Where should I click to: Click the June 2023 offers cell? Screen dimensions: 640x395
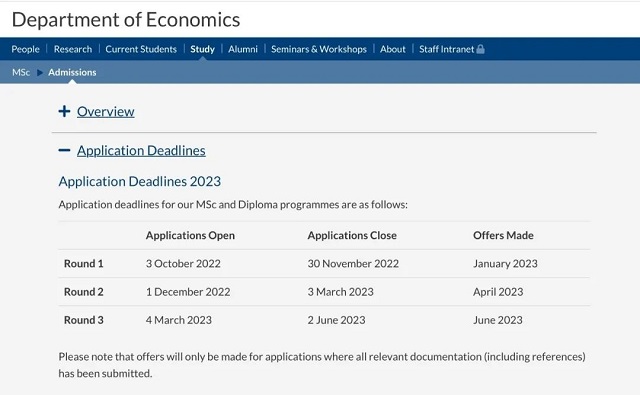[498, 320]
